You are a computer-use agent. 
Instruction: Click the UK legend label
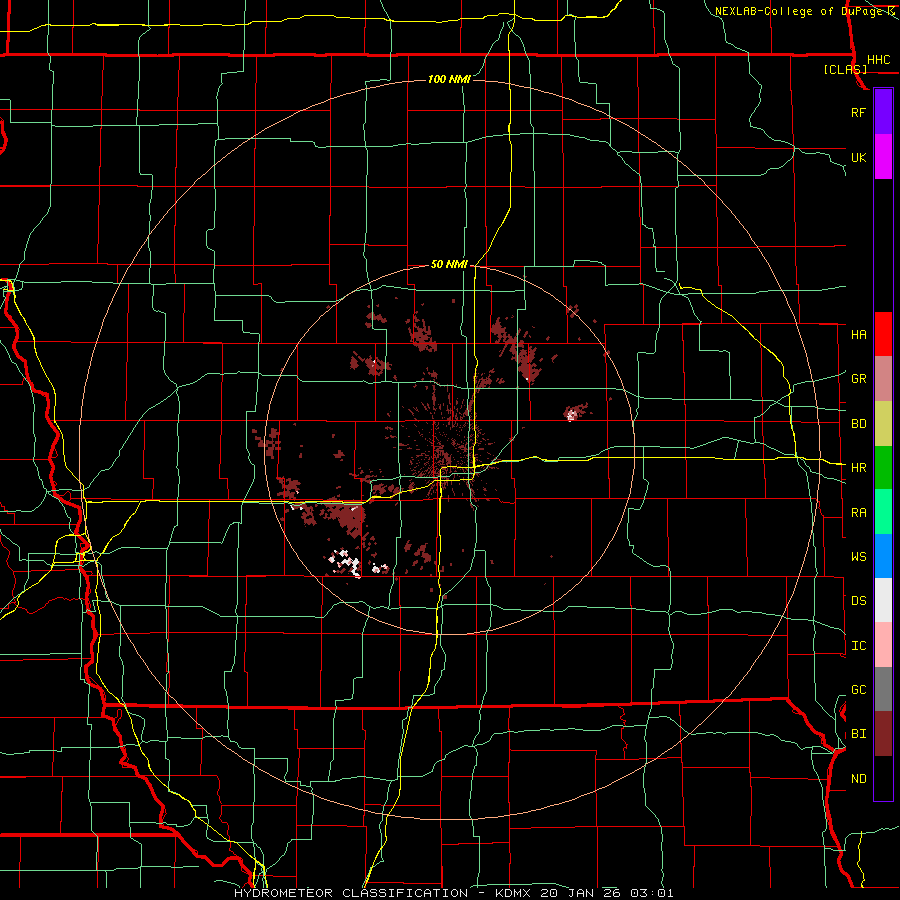[859, 157]
